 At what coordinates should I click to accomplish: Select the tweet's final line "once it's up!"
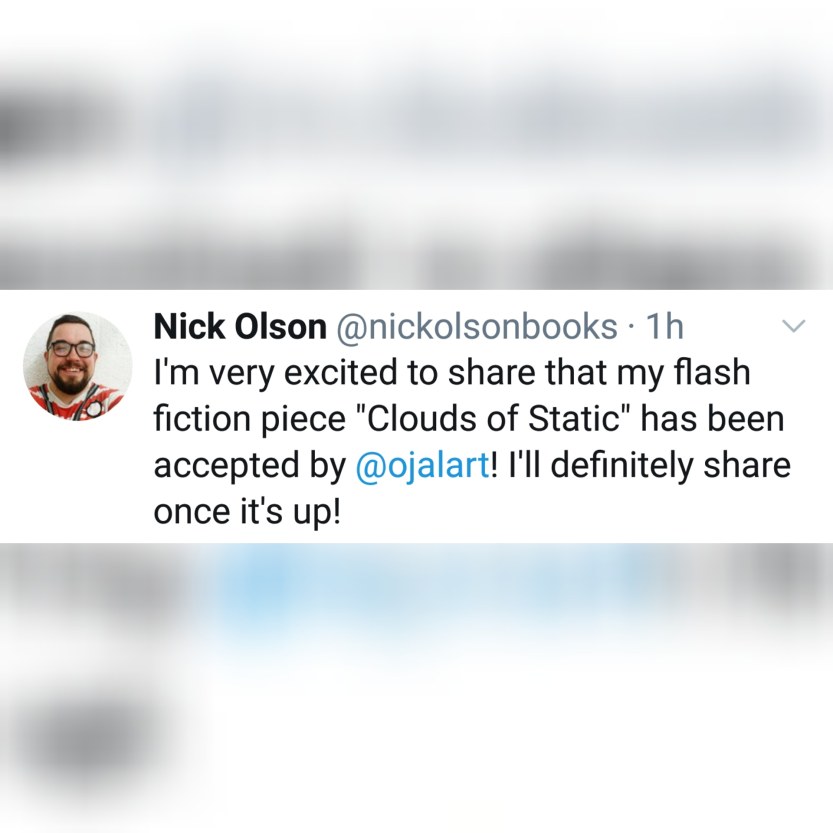pos(246,512)
